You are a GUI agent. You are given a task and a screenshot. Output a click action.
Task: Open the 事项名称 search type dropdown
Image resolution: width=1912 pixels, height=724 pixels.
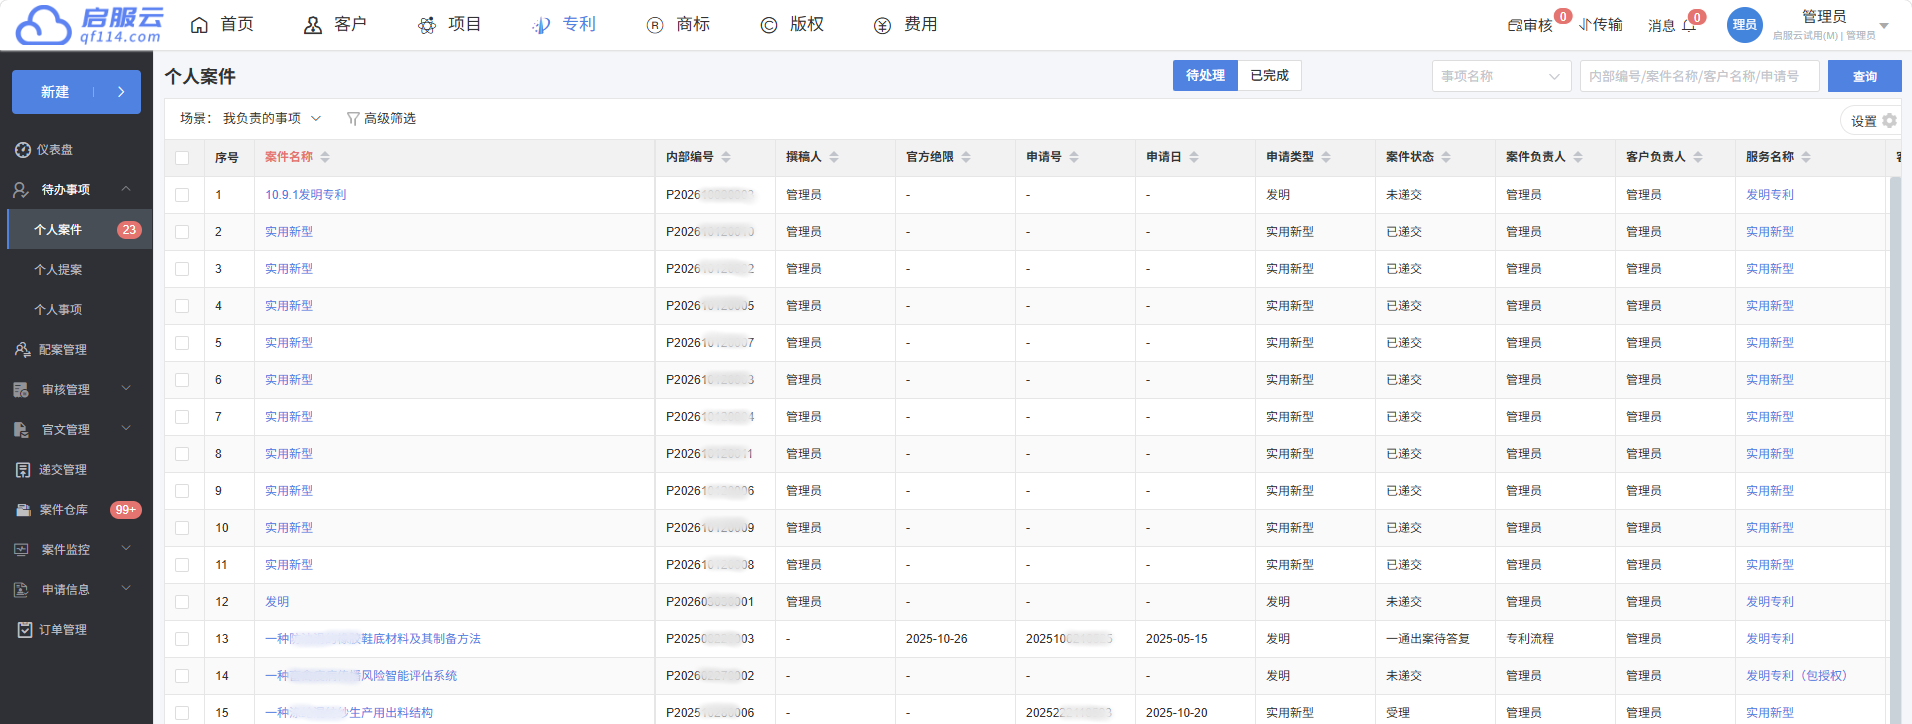click(x=1501, y=76)
